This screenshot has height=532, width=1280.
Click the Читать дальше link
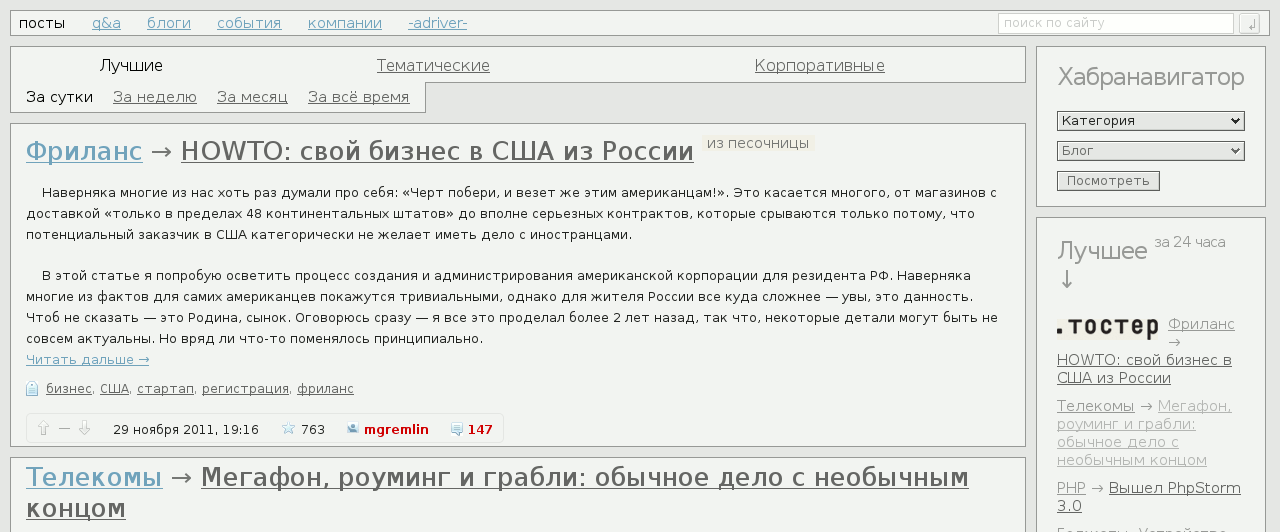(88, 360)
